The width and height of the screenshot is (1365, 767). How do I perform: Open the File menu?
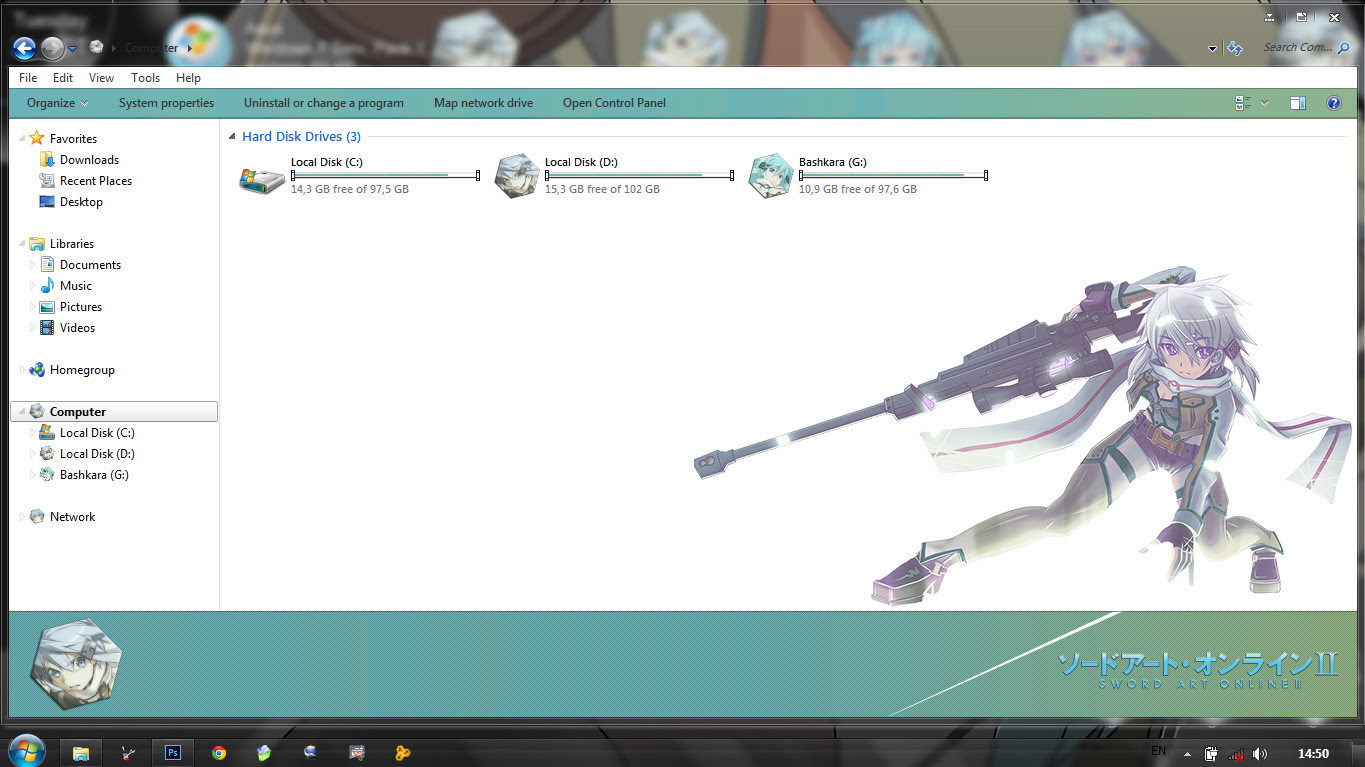28,78
